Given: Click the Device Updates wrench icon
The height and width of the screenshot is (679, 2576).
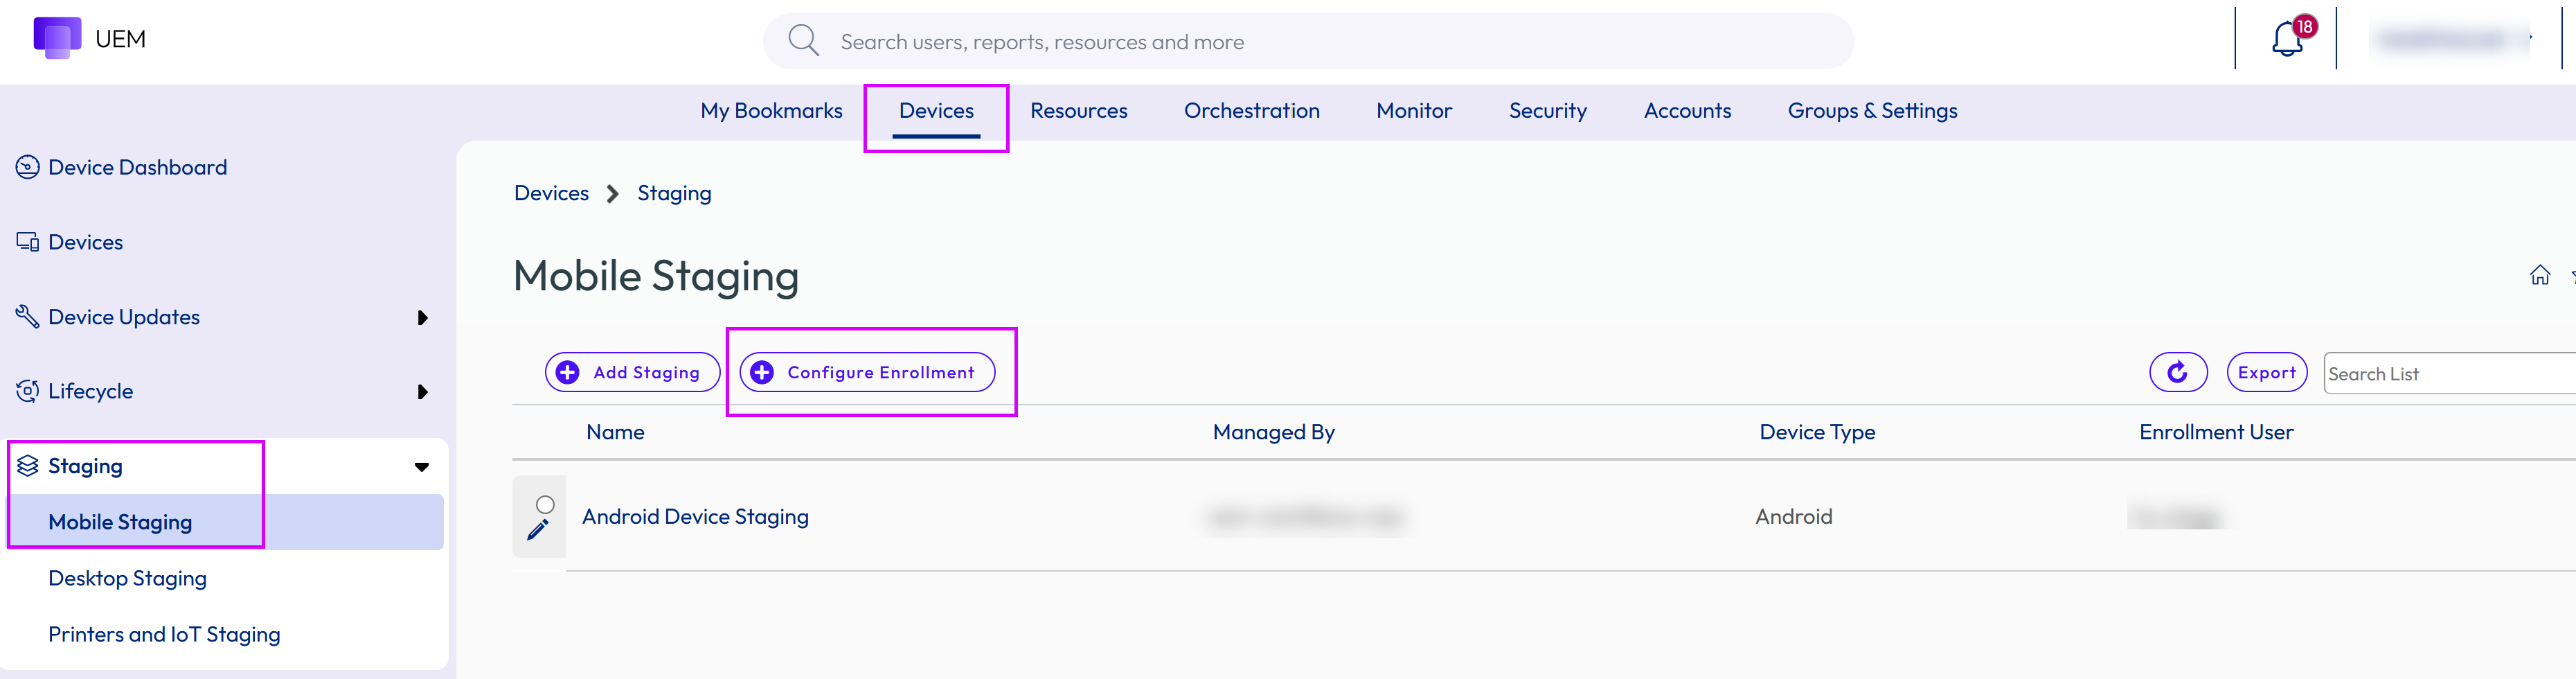Looking at the screenshot, I should click(x=27, y=316).
